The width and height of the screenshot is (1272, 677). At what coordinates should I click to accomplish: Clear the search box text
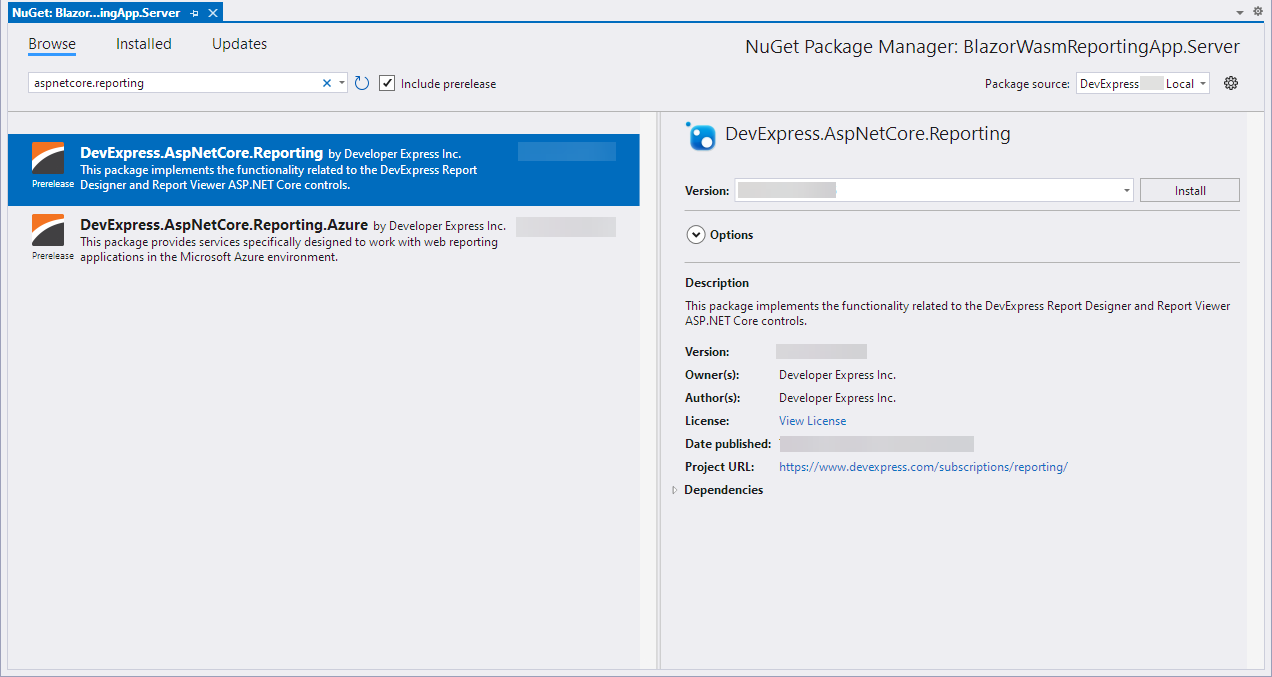326,83
